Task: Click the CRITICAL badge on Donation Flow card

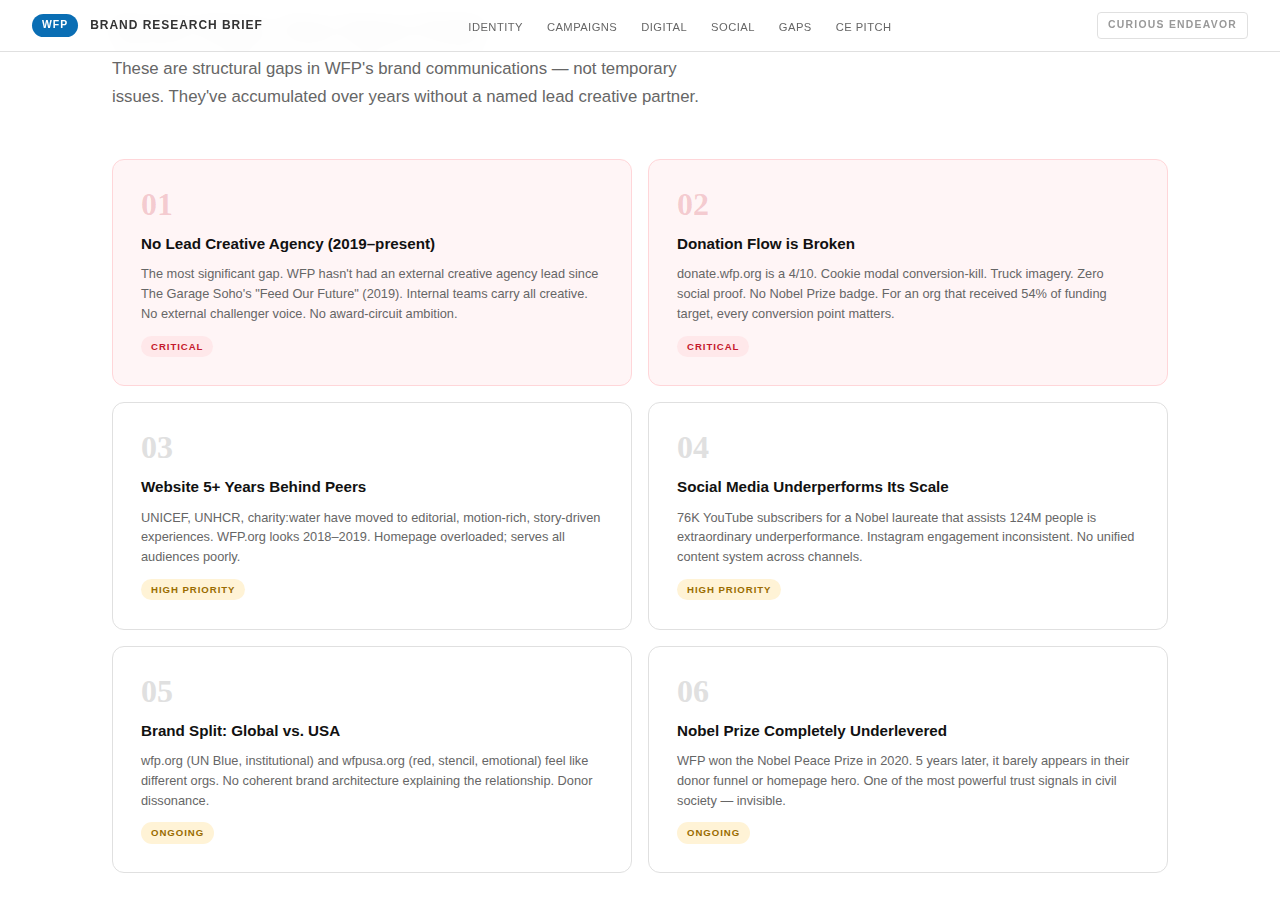Action: click(713, 347)
